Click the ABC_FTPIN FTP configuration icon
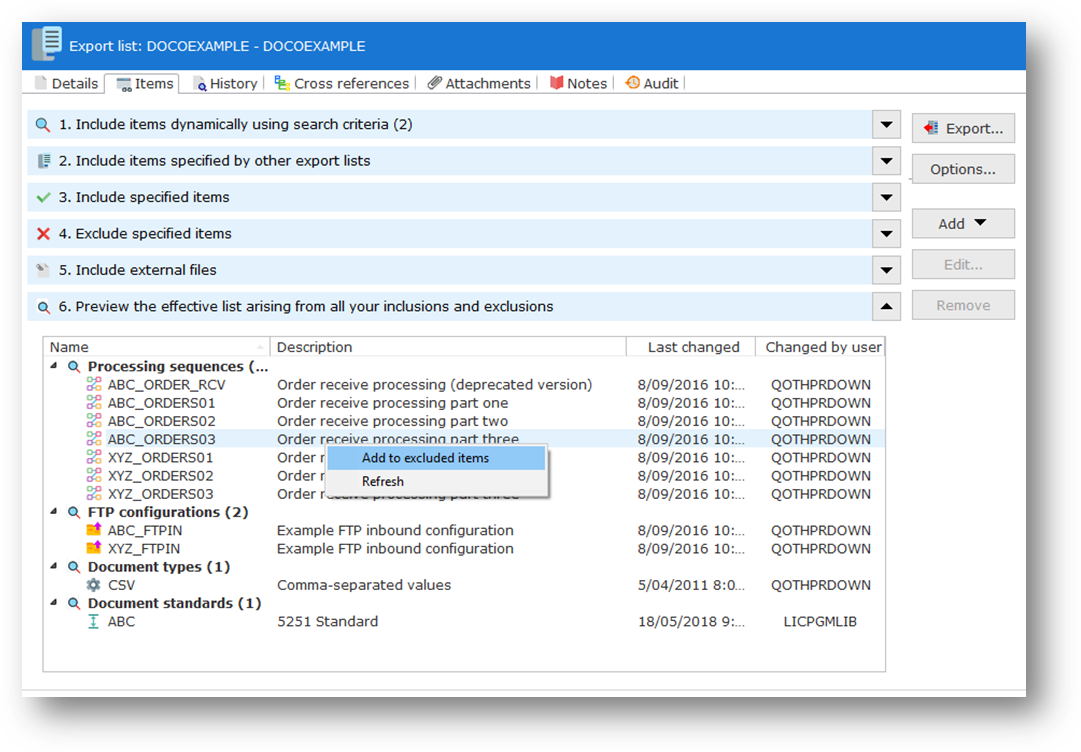The height and width of the screenshot is (752, 1081). click(x=94, y=530)
